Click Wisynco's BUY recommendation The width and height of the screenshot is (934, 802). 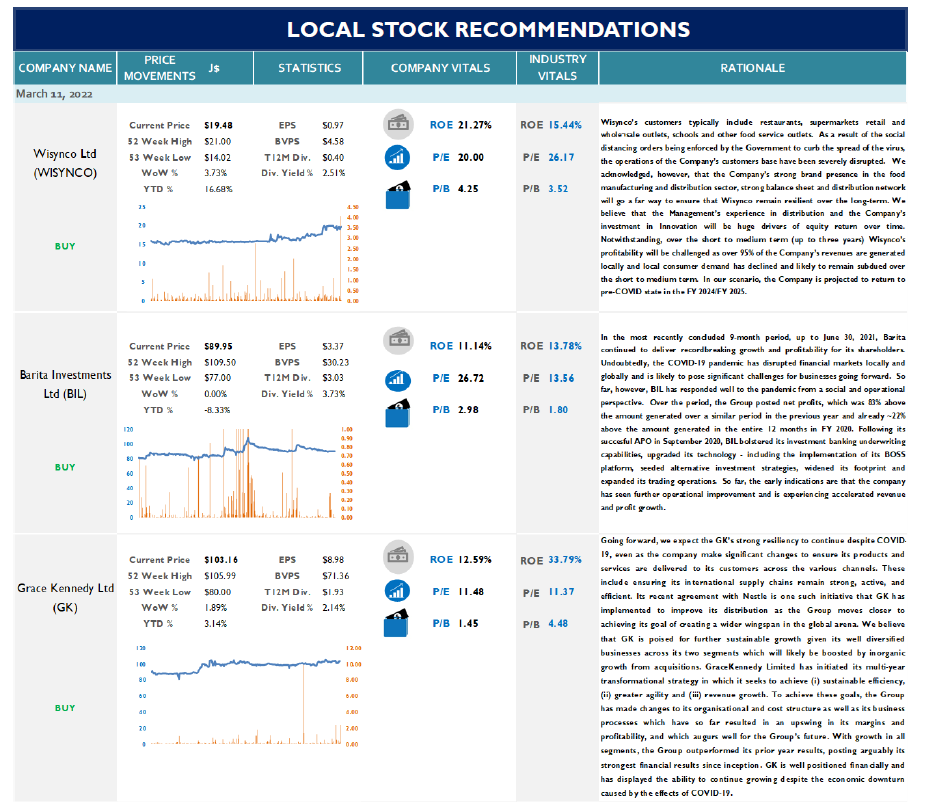[x=65, y=246]
